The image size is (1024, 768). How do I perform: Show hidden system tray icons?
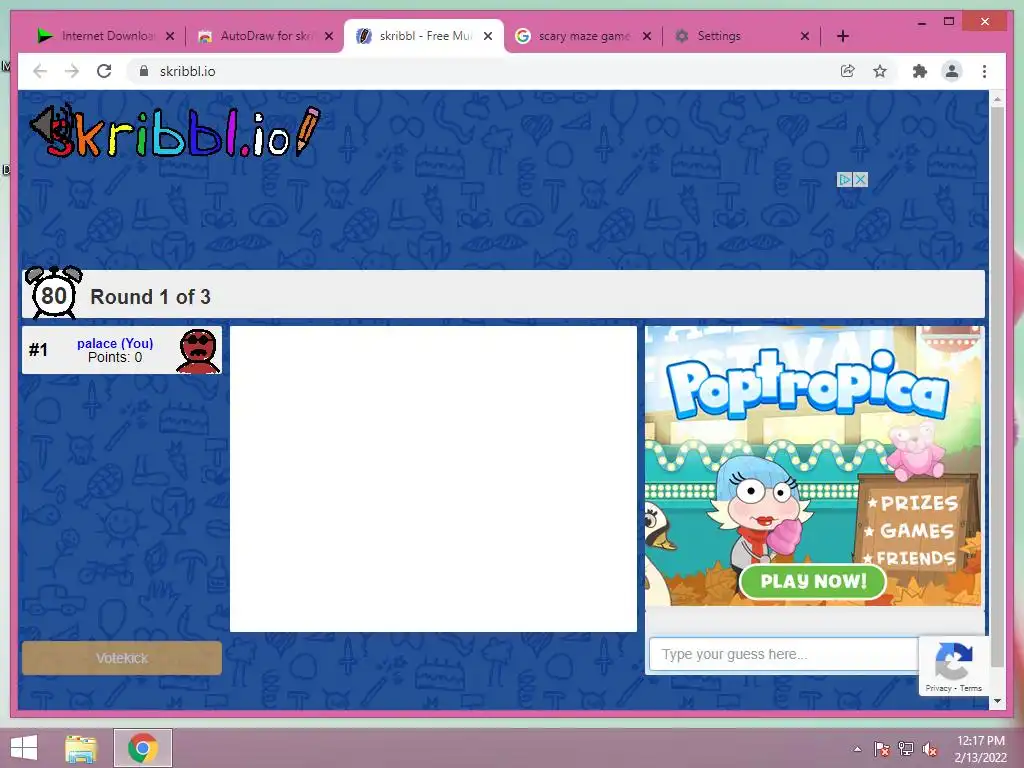pos(857,749)
